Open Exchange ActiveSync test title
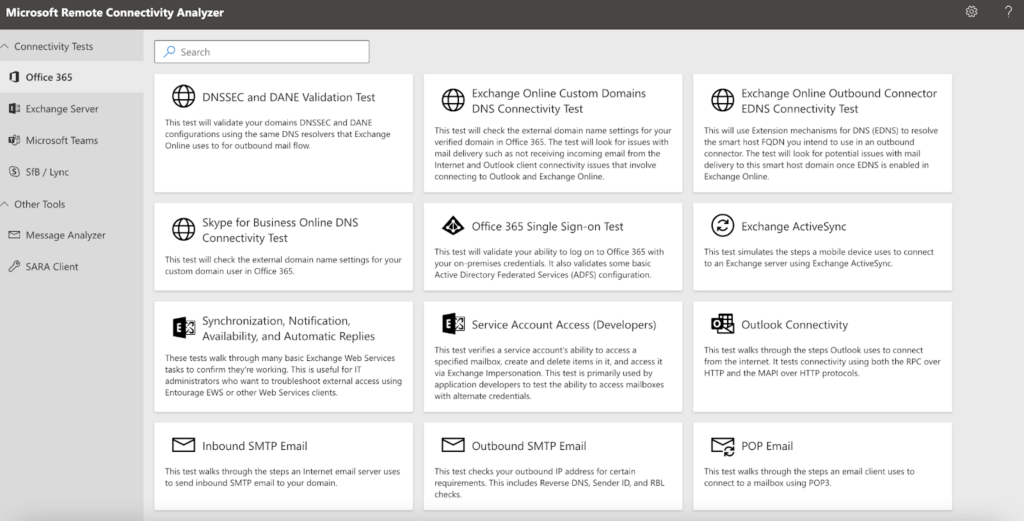Screen dimensions: 1024x521 click(793, 227)
